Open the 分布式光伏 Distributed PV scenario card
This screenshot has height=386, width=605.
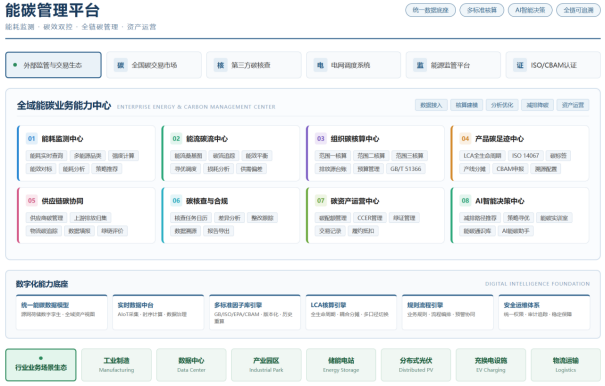(416, 365)
